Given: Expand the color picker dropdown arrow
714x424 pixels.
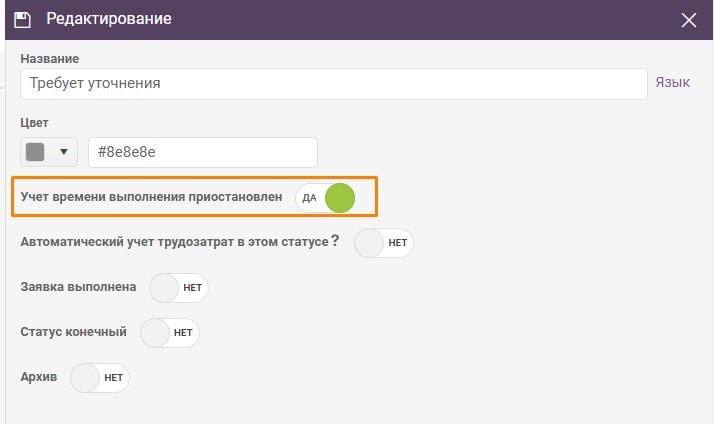Looking at the screenshot, I should [x=64, y=152].
